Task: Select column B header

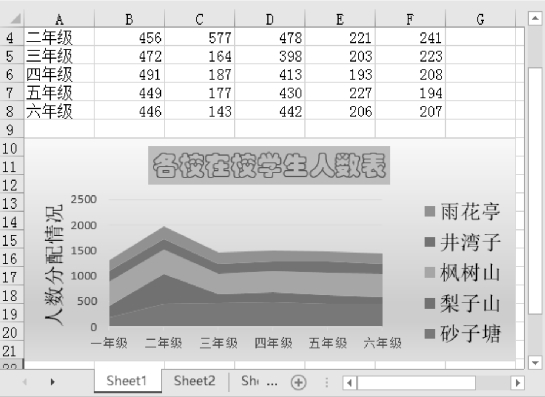Action: coord(129,19)
